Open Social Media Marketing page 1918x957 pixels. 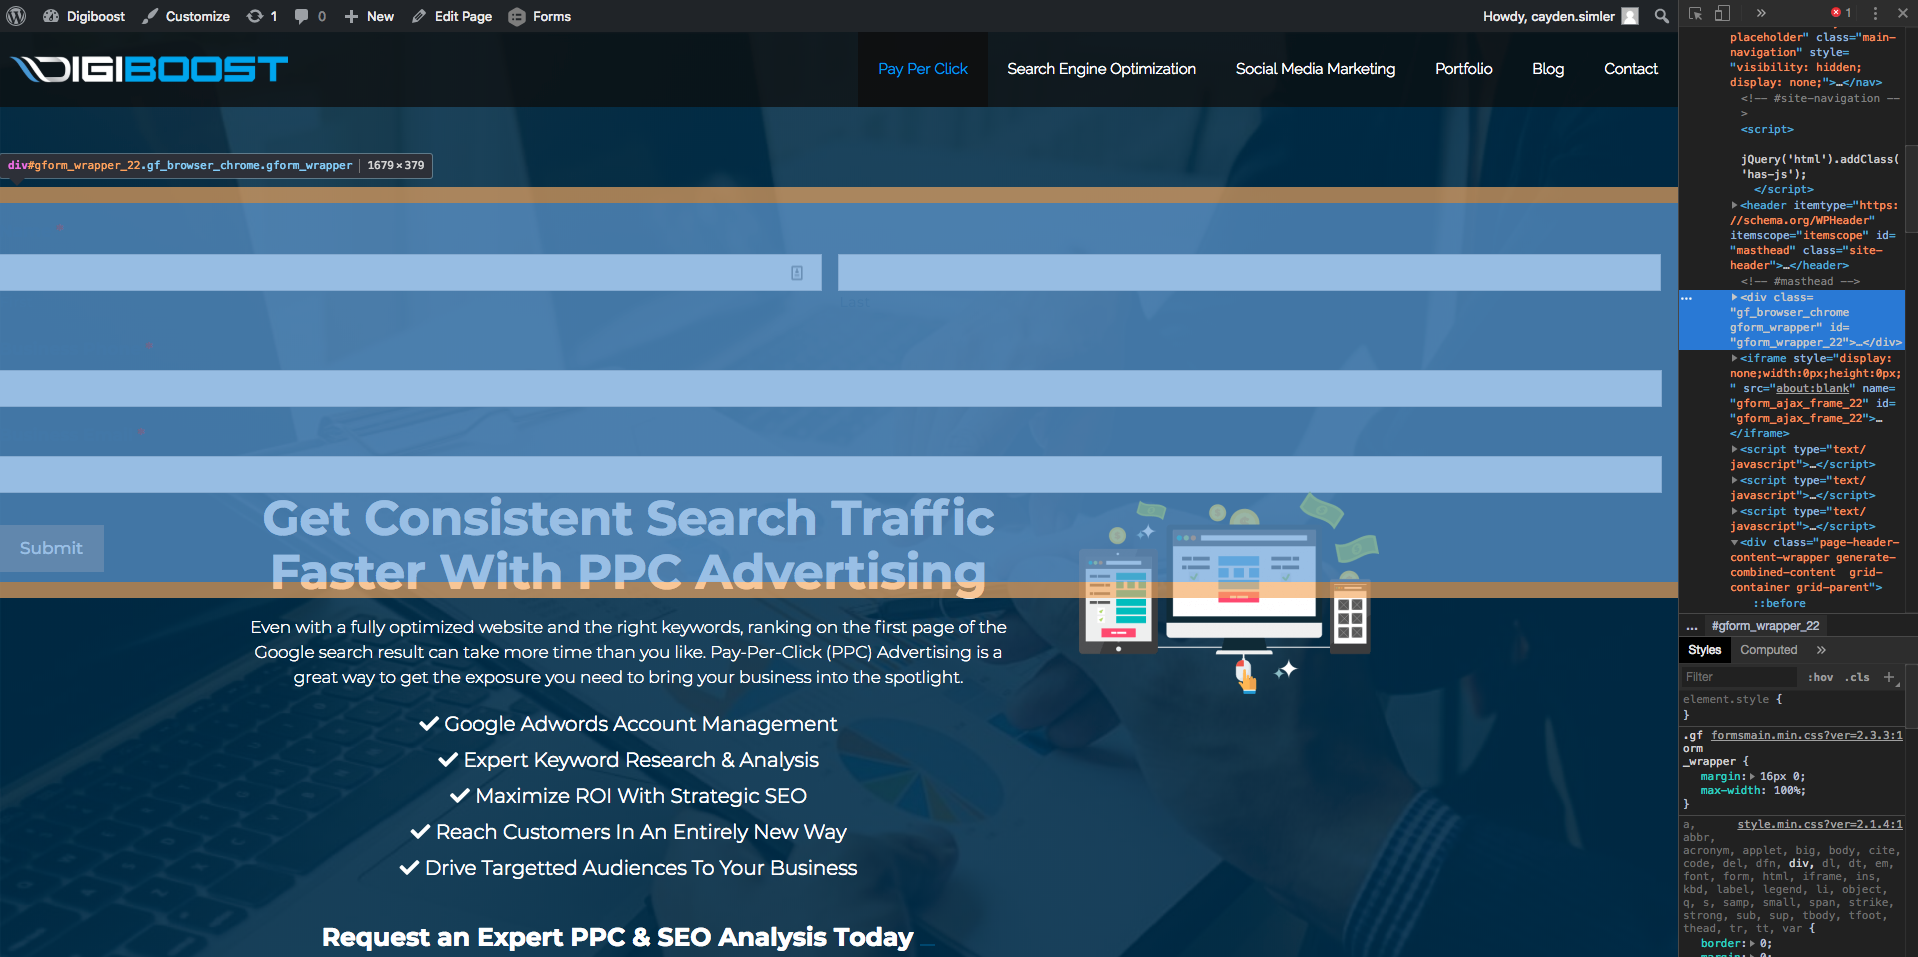click(x=1315, y=69)
